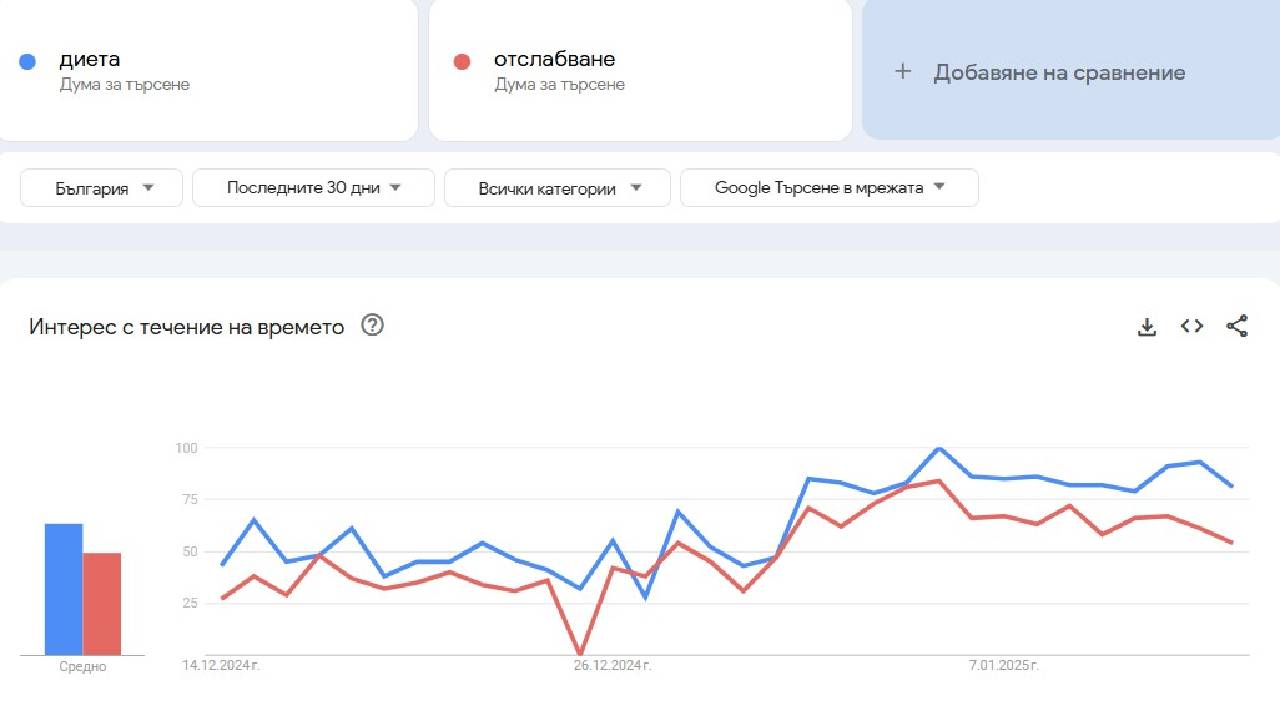The height and width of the screenshot is (720, 1280).
Task: Toggle the отслабване line visibility in the legend
Action: 553,59
